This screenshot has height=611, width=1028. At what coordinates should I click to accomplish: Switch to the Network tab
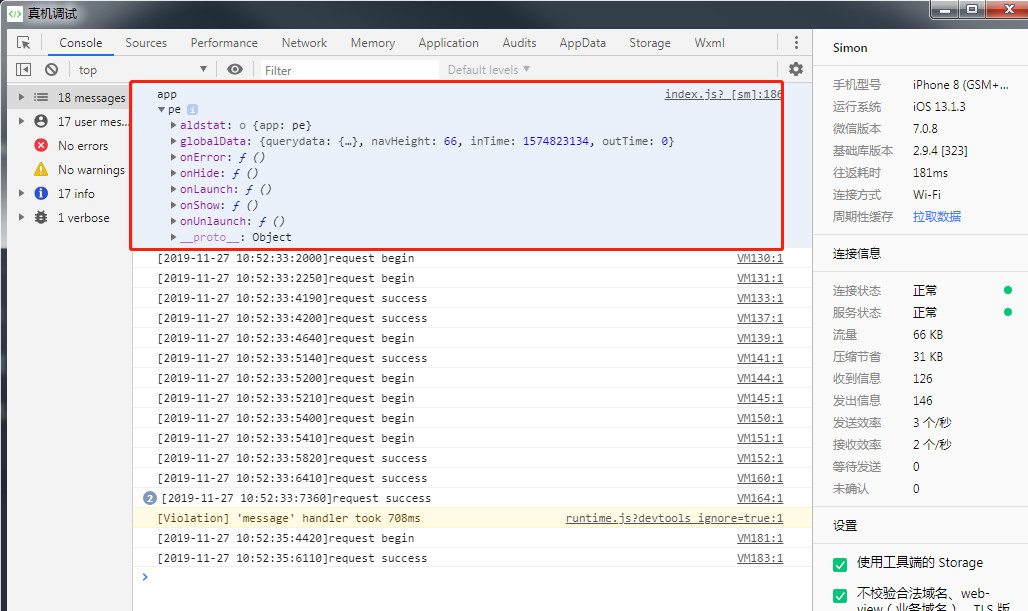pyautogui.click(x=304, y=43)
